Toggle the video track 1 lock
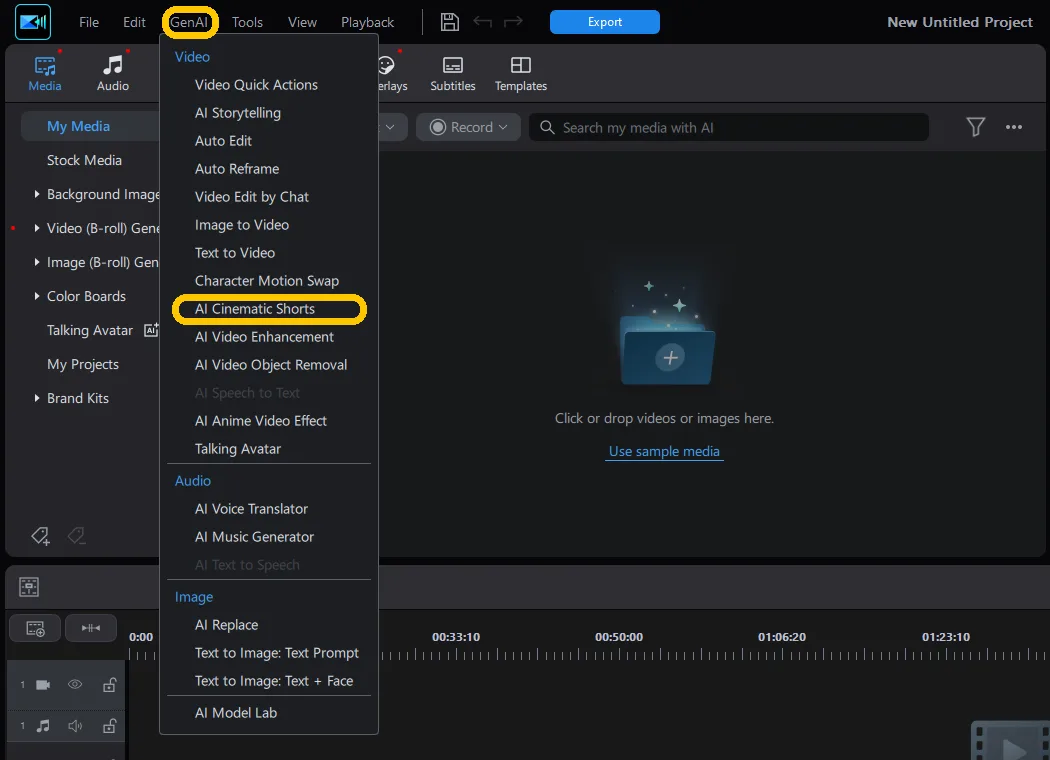This screenshot has width=1050, height=760. point(110,684)
